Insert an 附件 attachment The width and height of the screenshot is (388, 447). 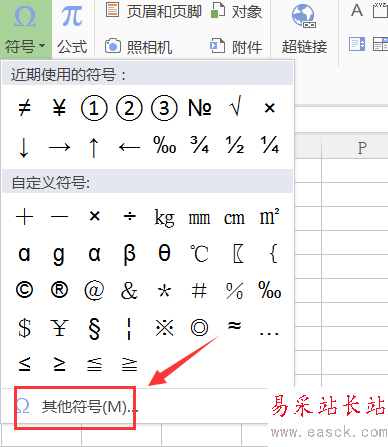[236, 46]
